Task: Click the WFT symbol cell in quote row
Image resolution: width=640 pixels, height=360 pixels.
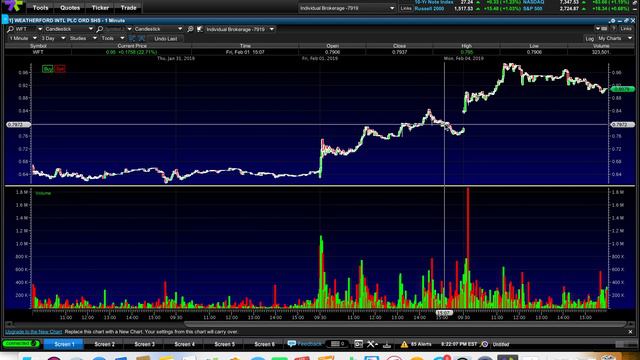Action: coord(38,52)
